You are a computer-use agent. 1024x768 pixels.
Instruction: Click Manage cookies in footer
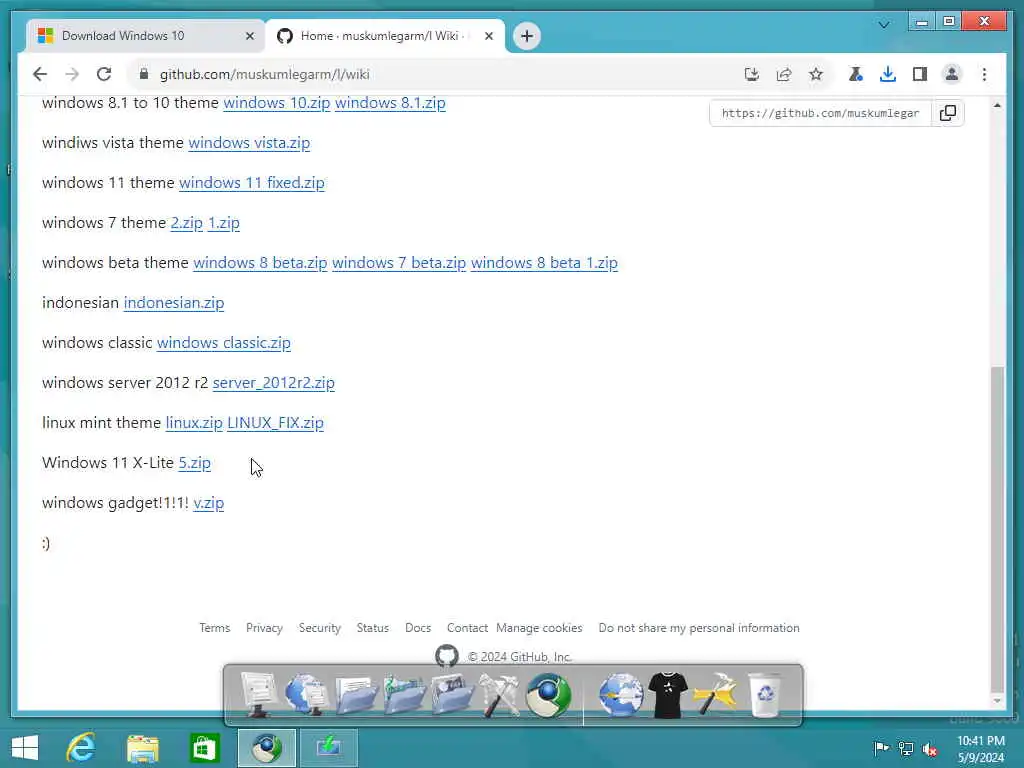[539, 628]
